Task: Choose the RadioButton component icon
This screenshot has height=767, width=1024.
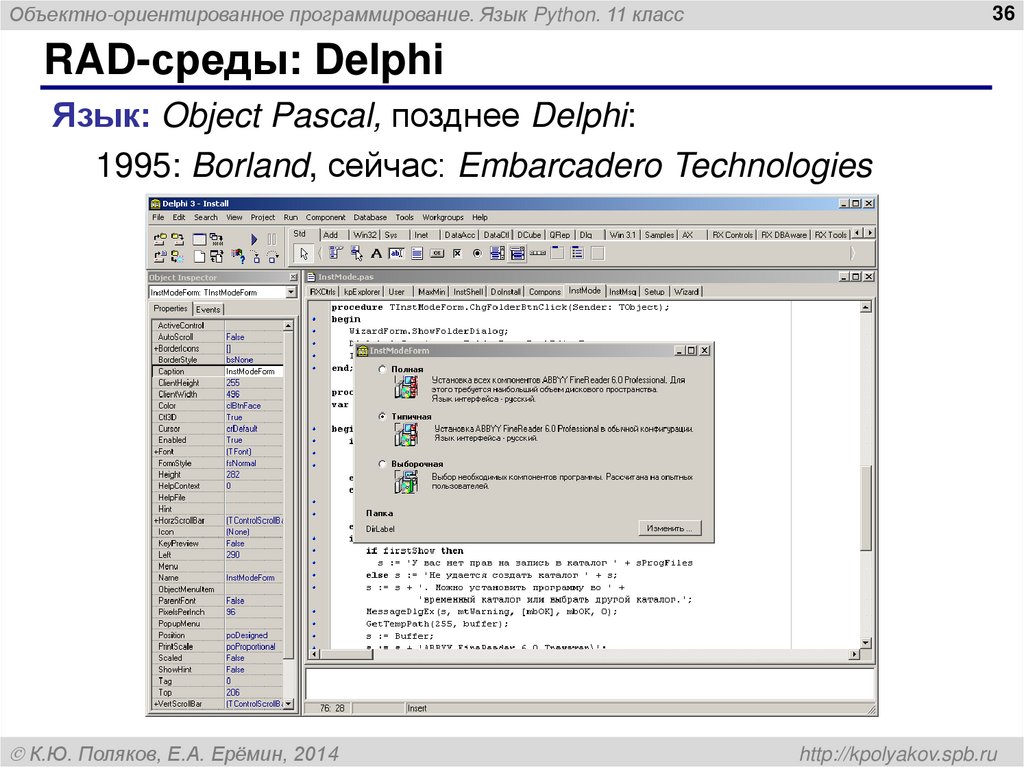Action: pyautogui.click(x=477, y=253)
